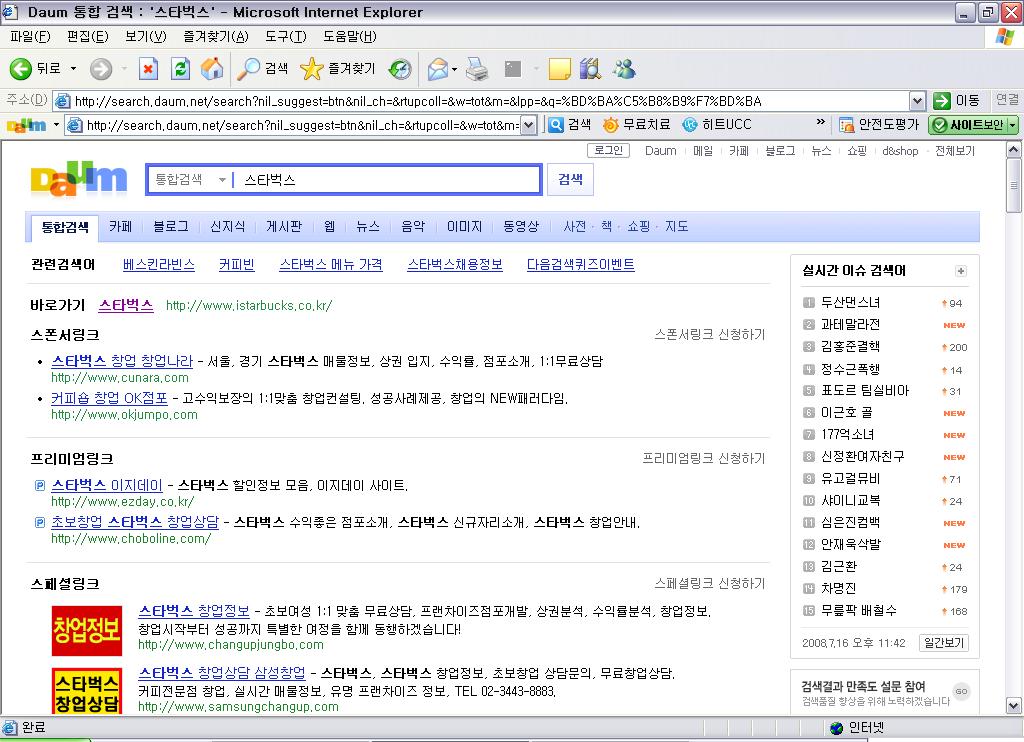Image resolution: width=1024 pixels, height=742 pixels.
Task: Click the large Daum logo on page
Action: point(79,179)
